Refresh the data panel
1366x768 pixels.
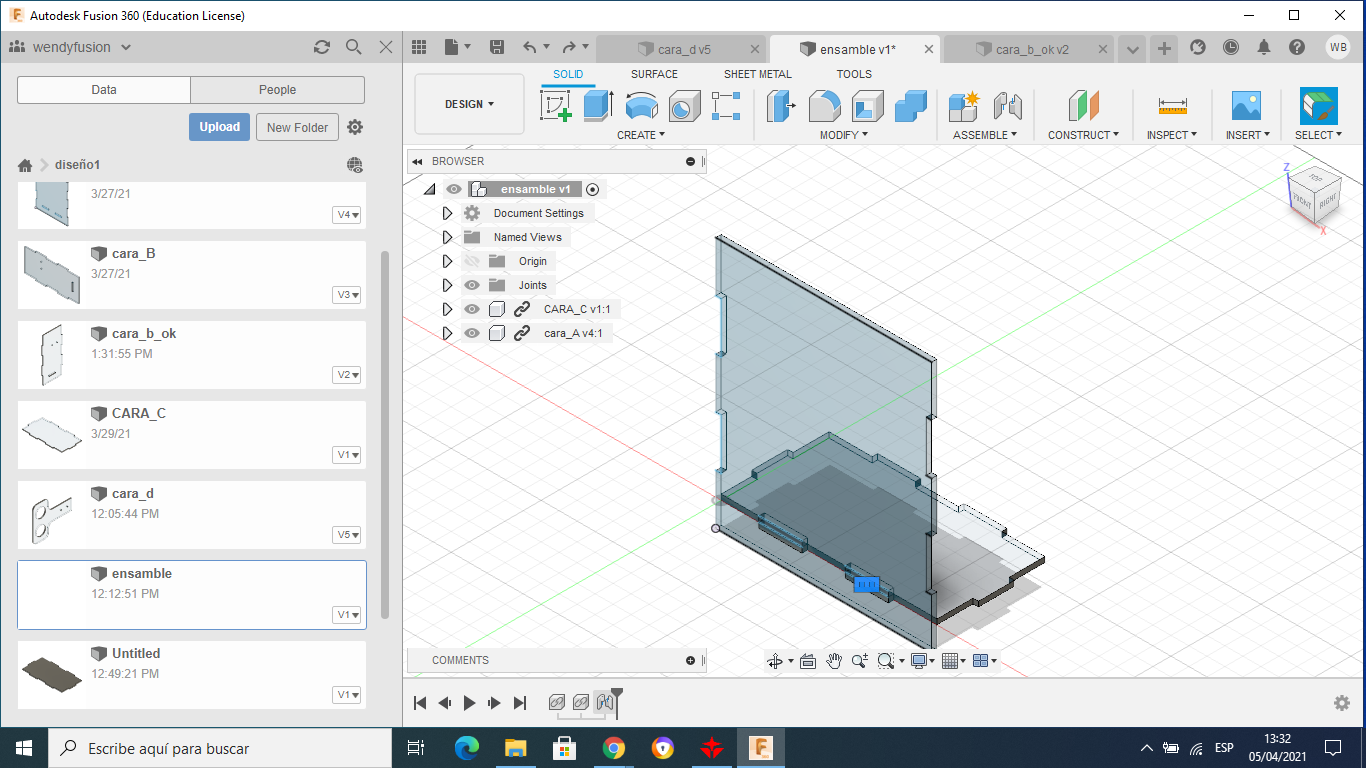(321, 47)
